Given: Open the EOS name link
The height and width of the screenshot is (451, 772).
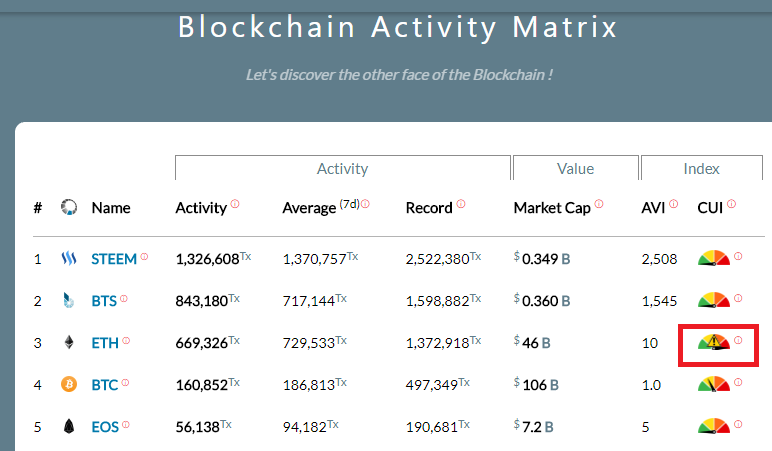Looking at the screenshot, I should point(105,427).
